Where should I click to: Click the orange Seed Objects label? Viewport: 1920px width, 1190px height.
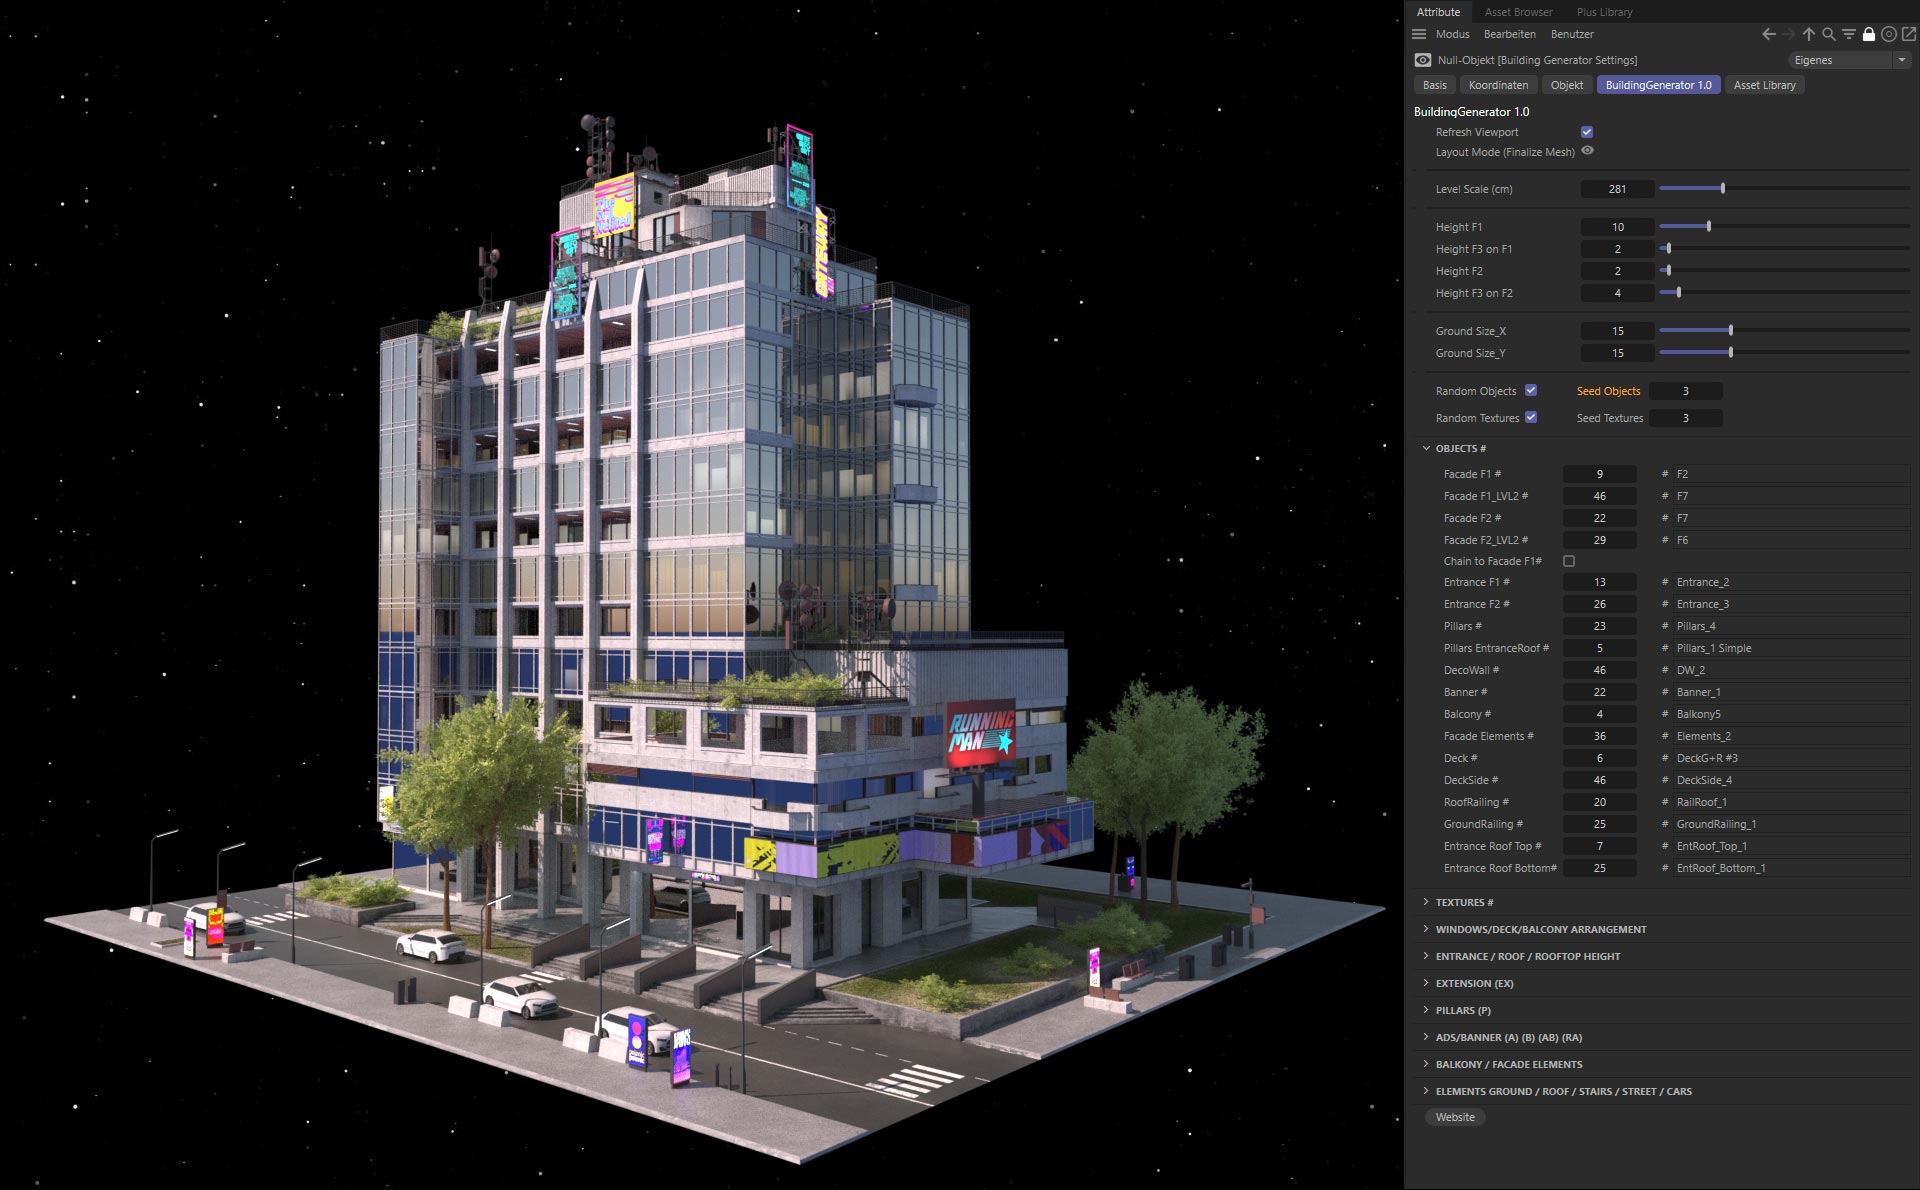tap(1608, 391)
